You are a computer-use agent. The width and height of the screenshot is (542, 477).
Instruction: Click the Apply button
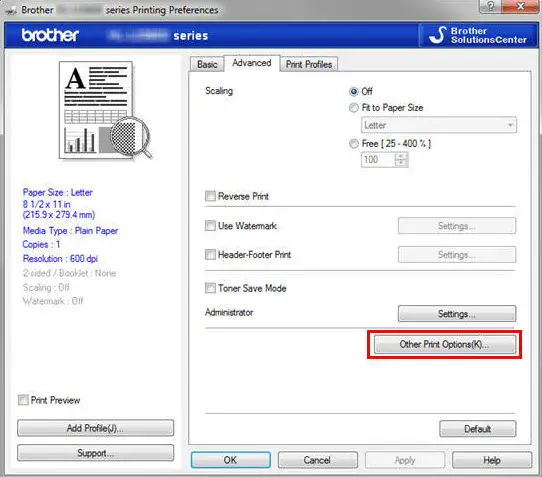point(405,460)
